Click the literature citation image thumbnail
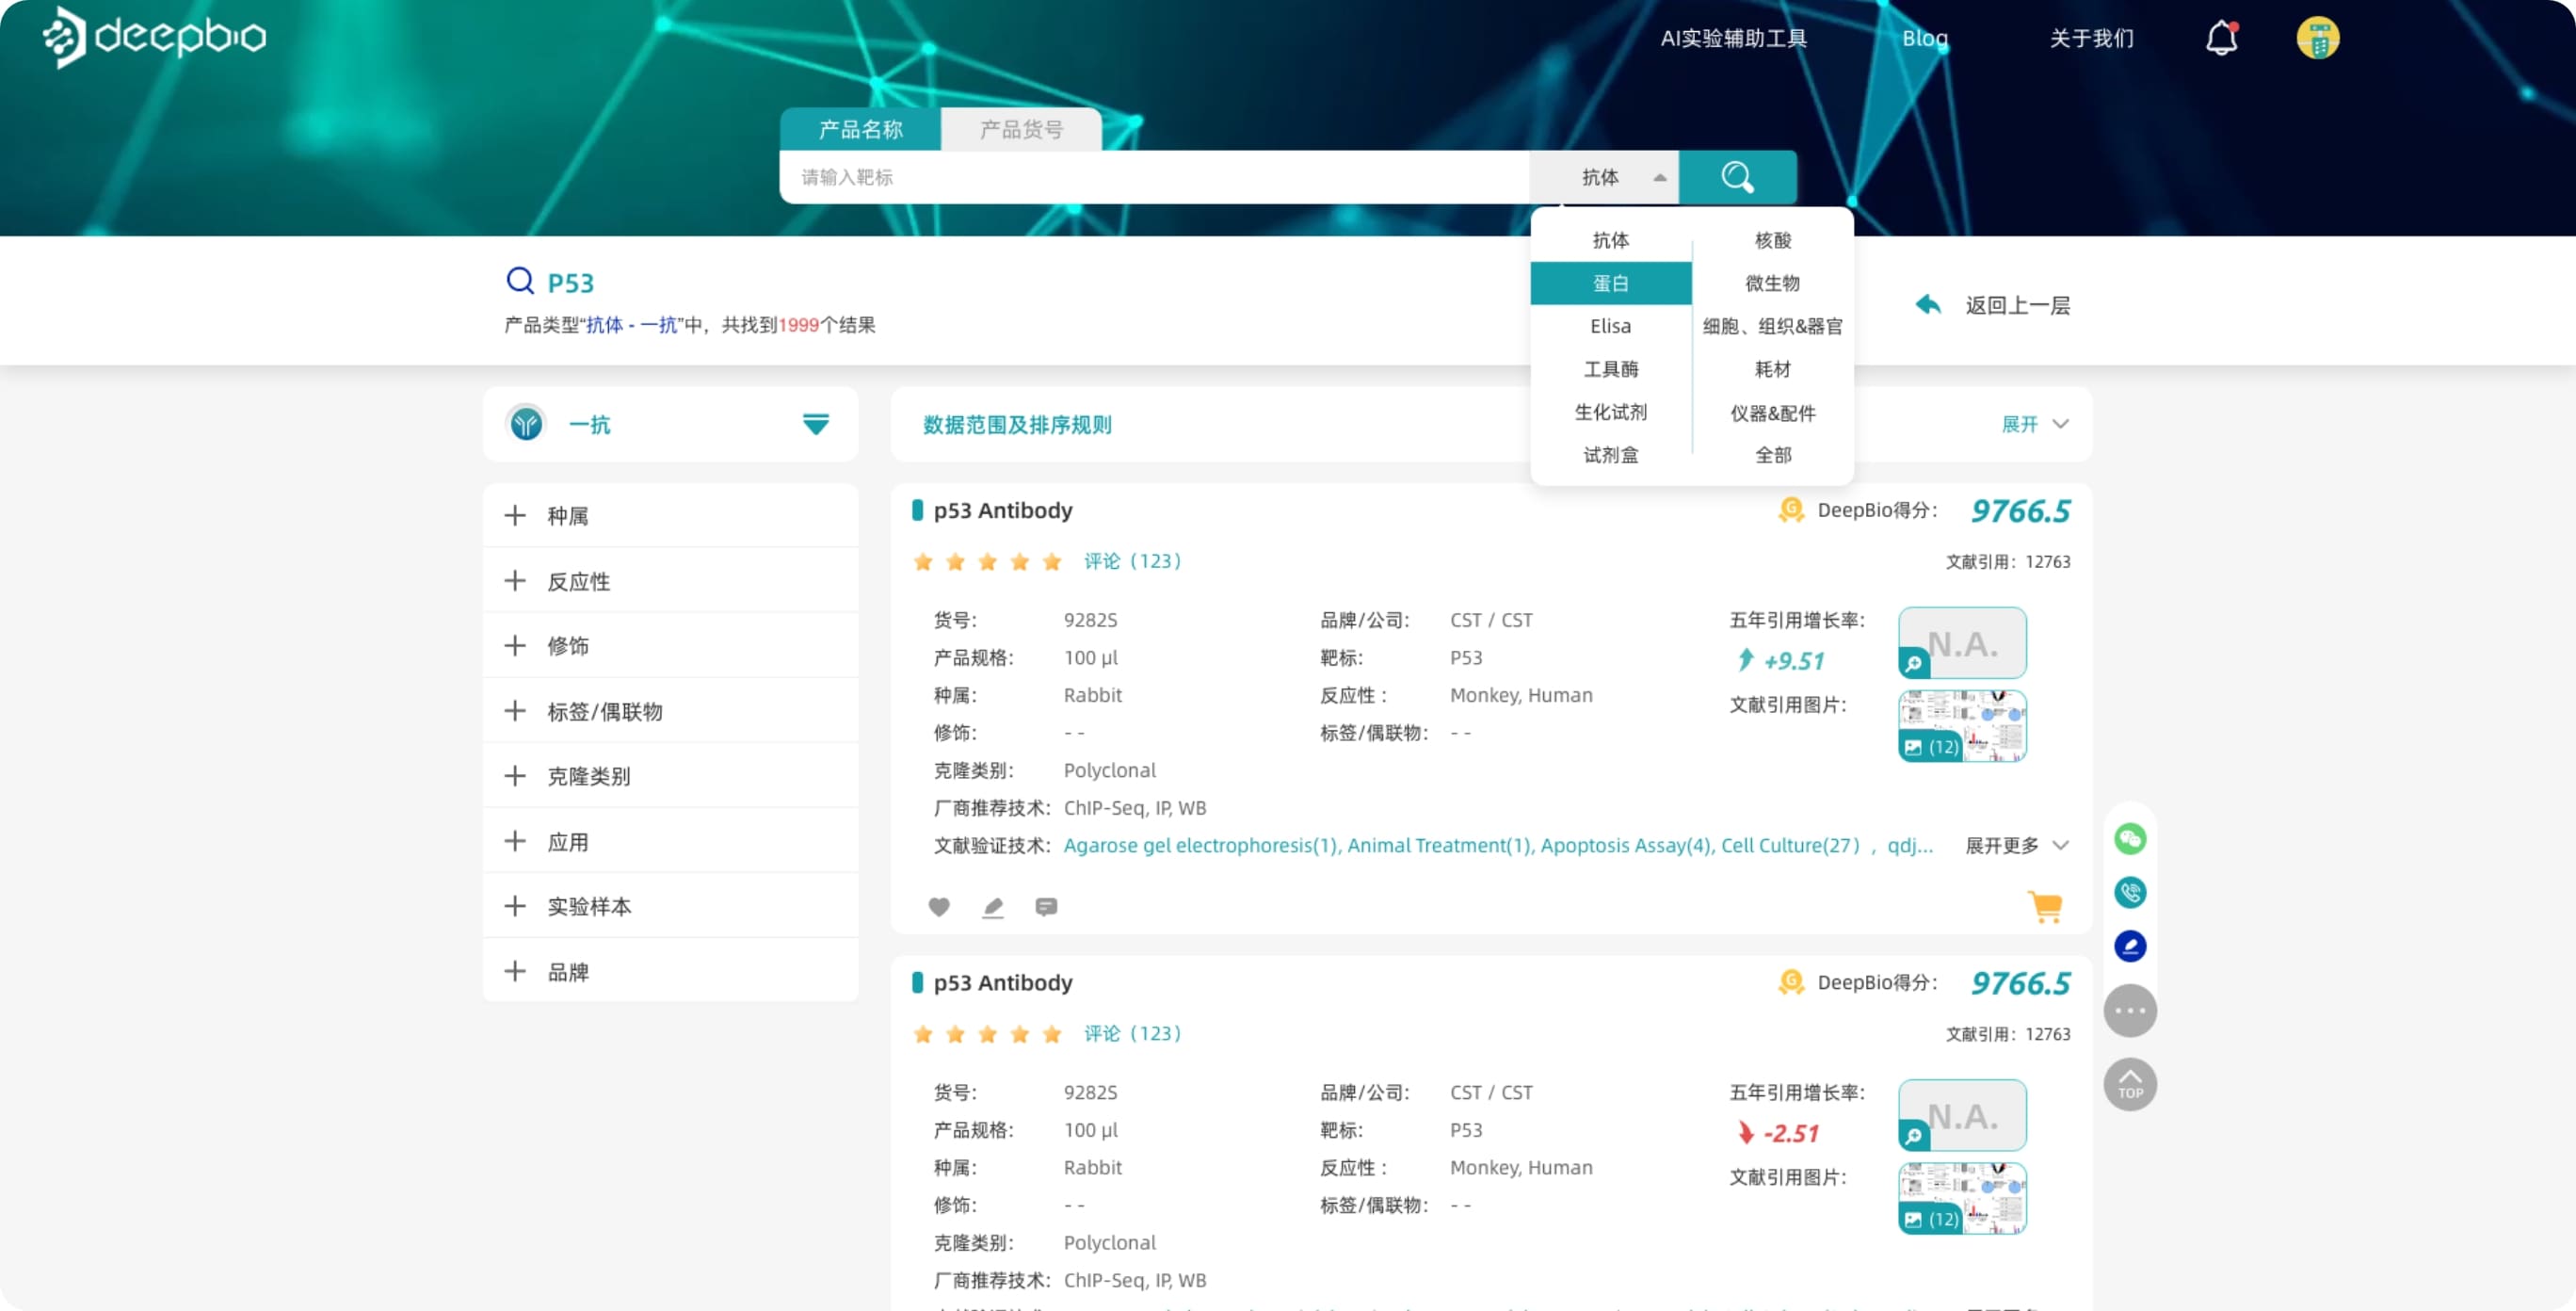 coord(1960,725)
